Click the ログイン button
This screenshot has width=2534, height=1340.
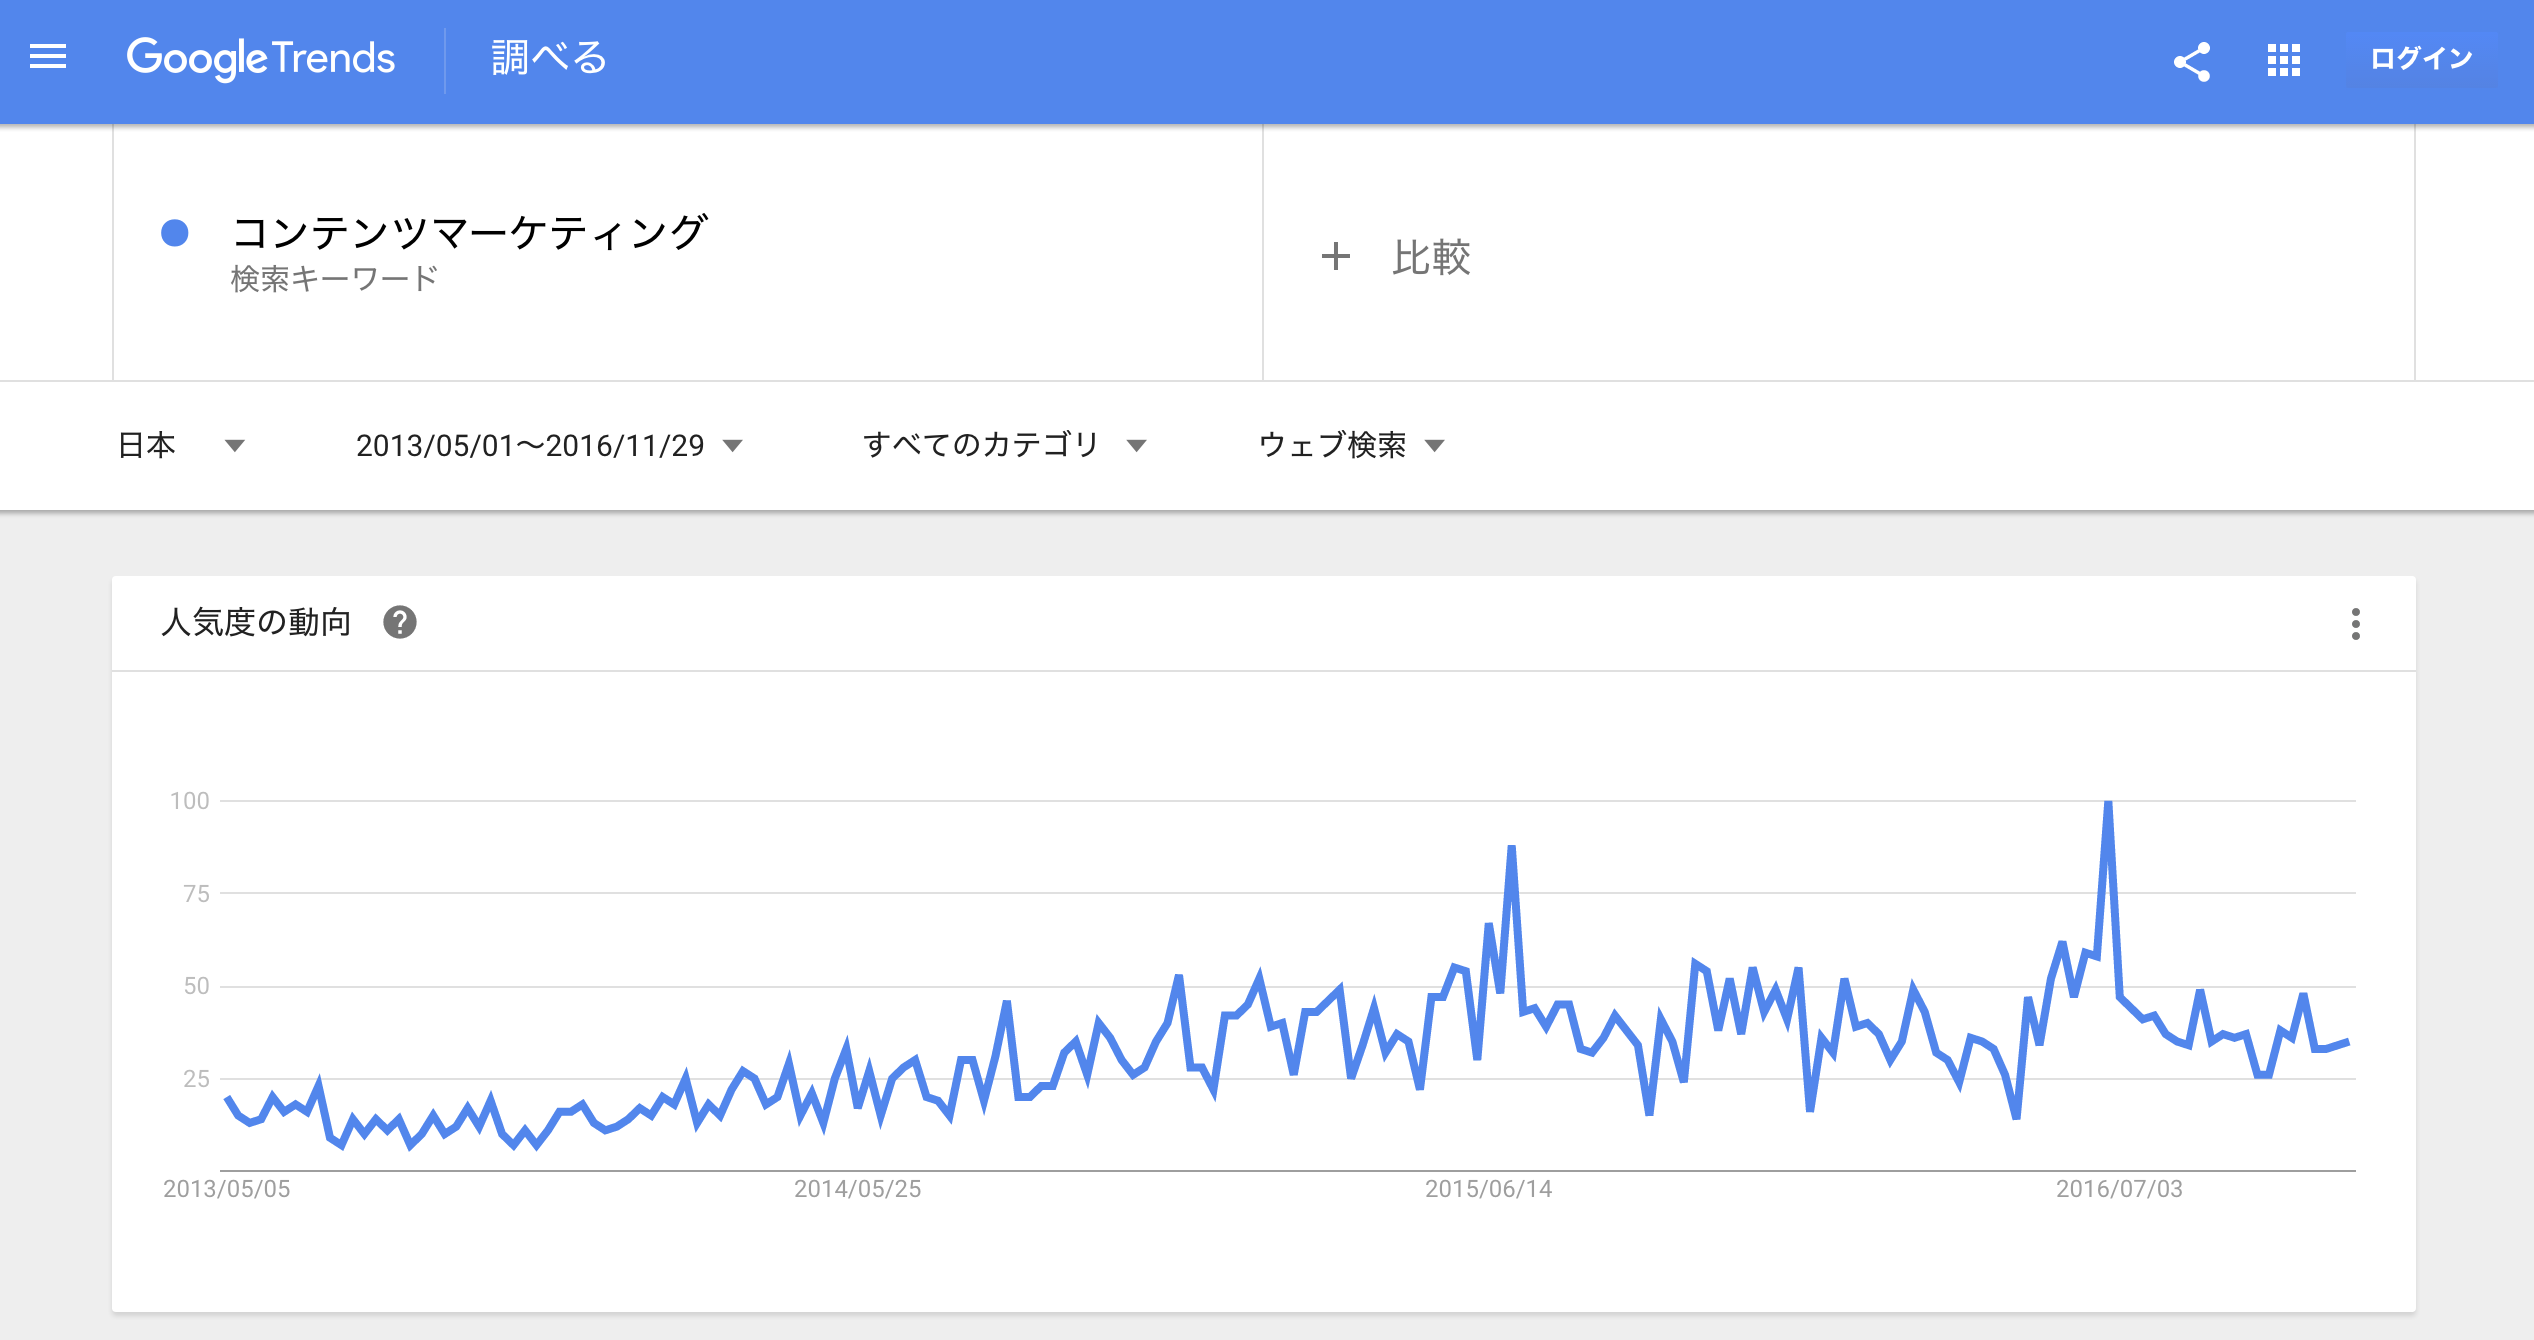pyautogui.click(x=2421, y=59)
